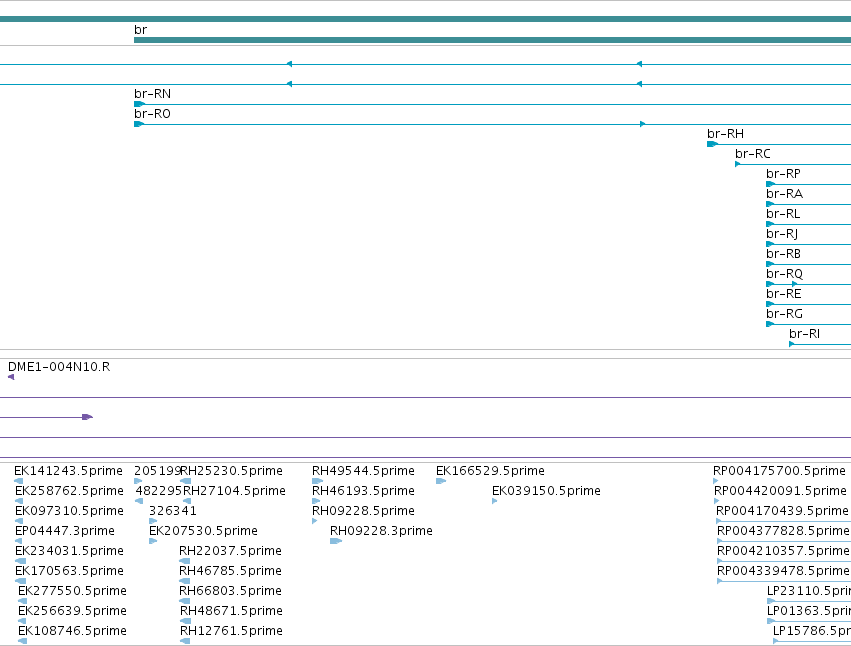The width and height of the screenshot is (851, 646).
Task: Click the EK039150.5prime feature glyph
Action: [x=494, y=501]
